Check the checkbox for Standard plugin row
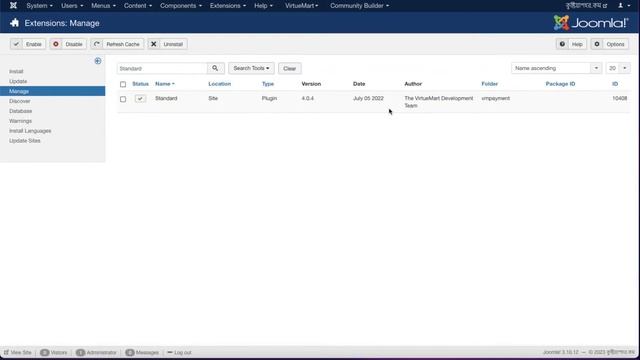This screenshot has width=640, height=360. [123, 99]
